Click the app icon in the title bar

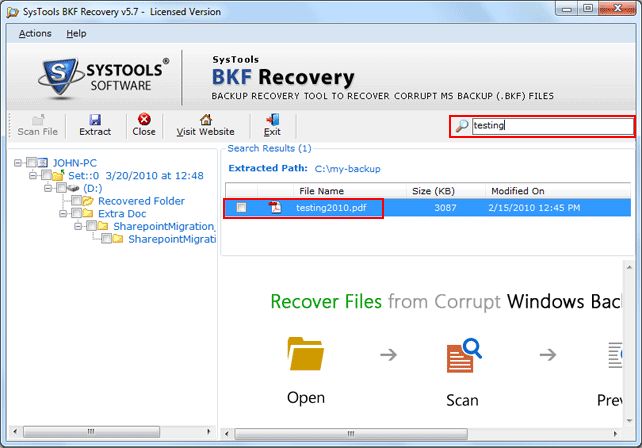tap(13, 12)
